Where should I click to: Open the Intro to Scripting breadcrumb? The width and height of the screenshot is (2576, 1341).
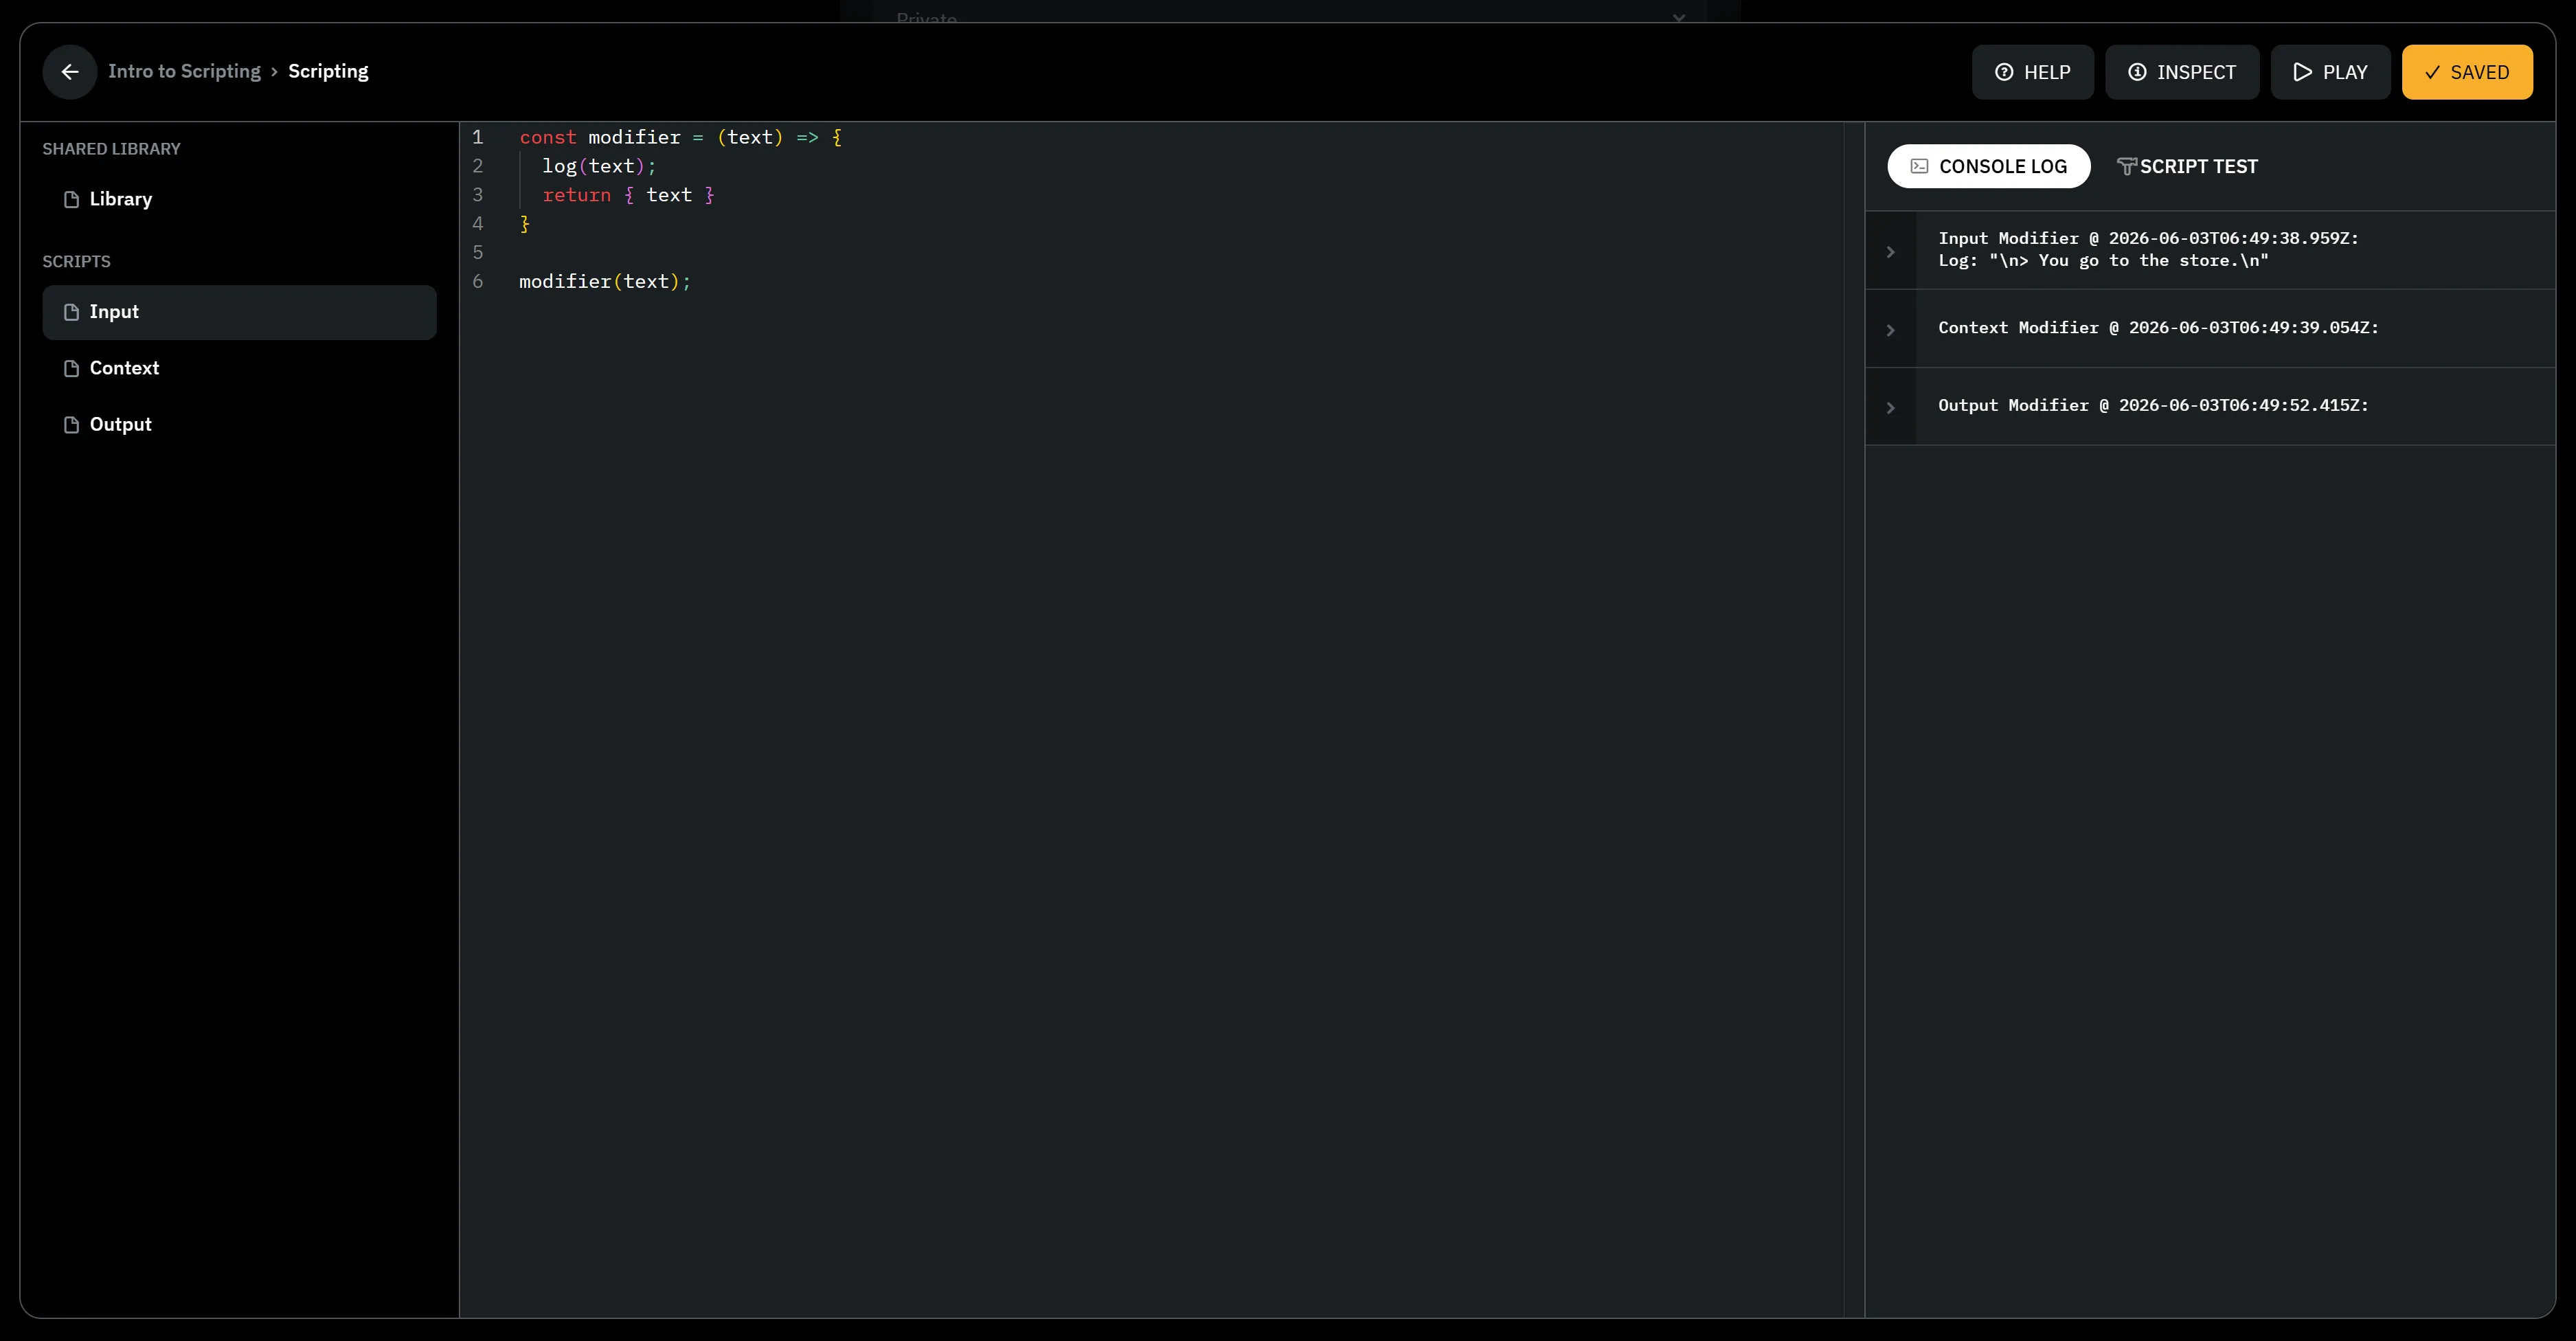184,71
